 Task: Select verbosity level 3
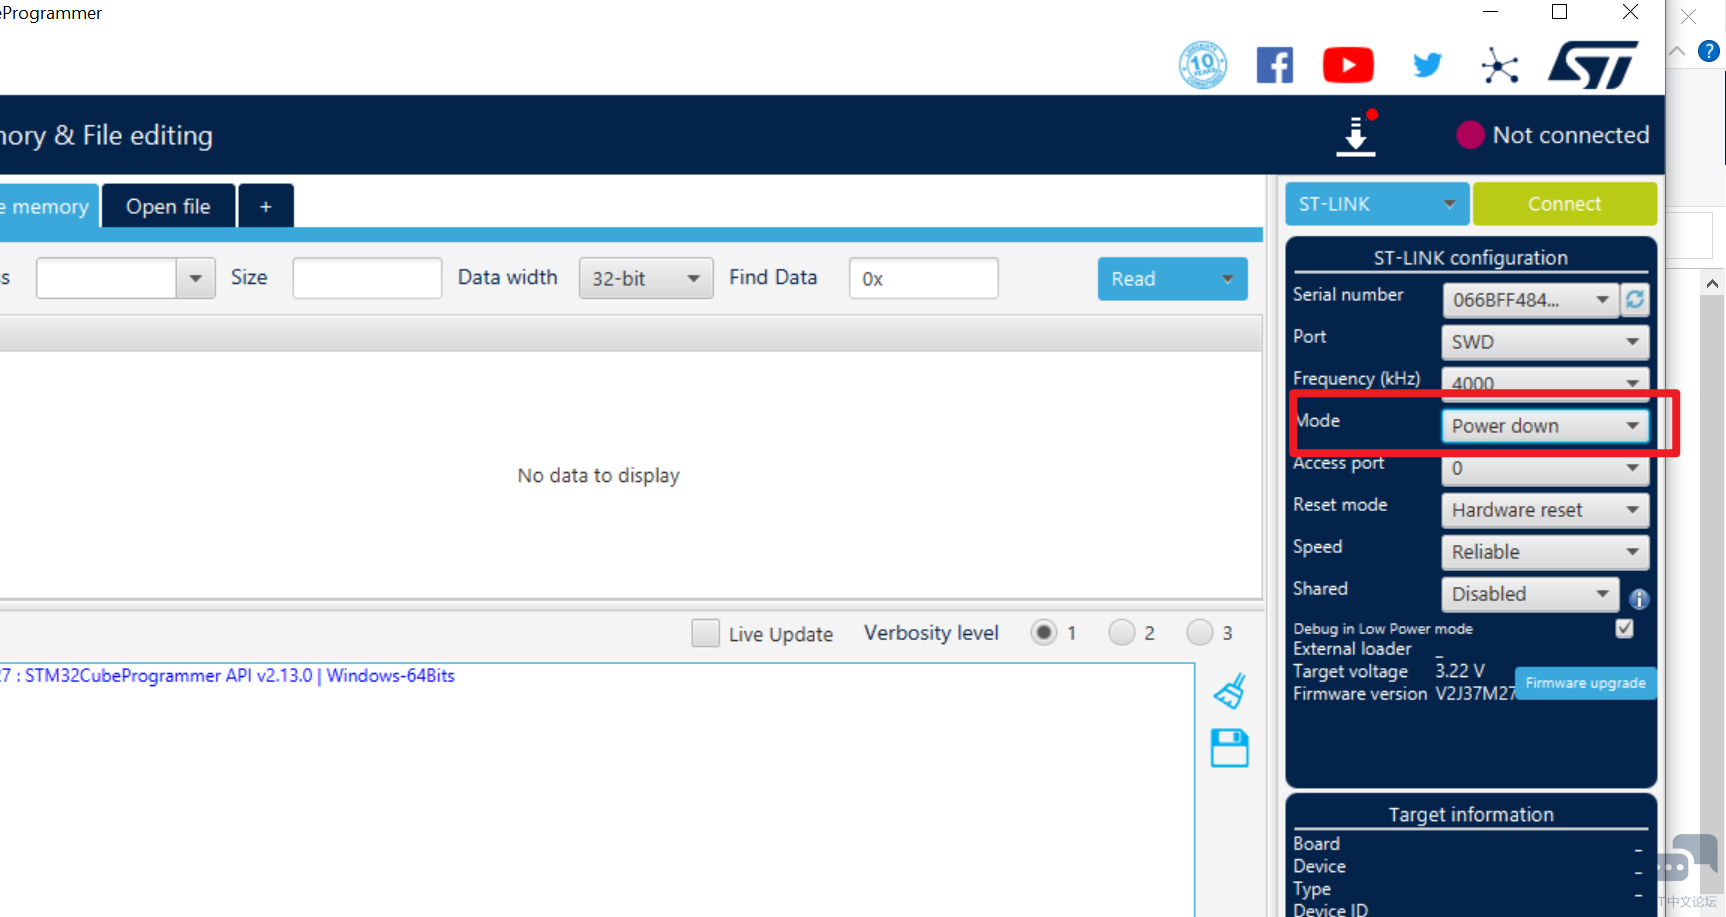tap(1200, 632)
